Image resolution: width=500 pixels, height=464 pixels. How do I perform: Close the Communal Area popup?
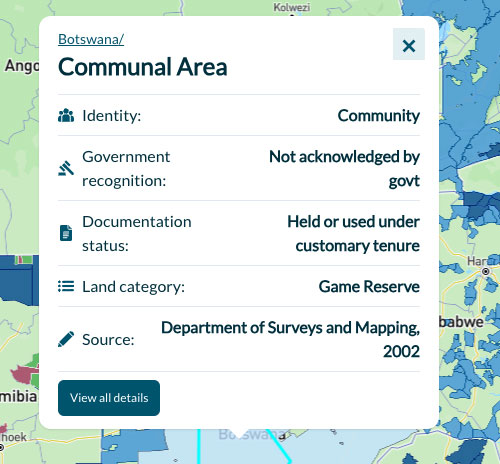click(409, 44)
